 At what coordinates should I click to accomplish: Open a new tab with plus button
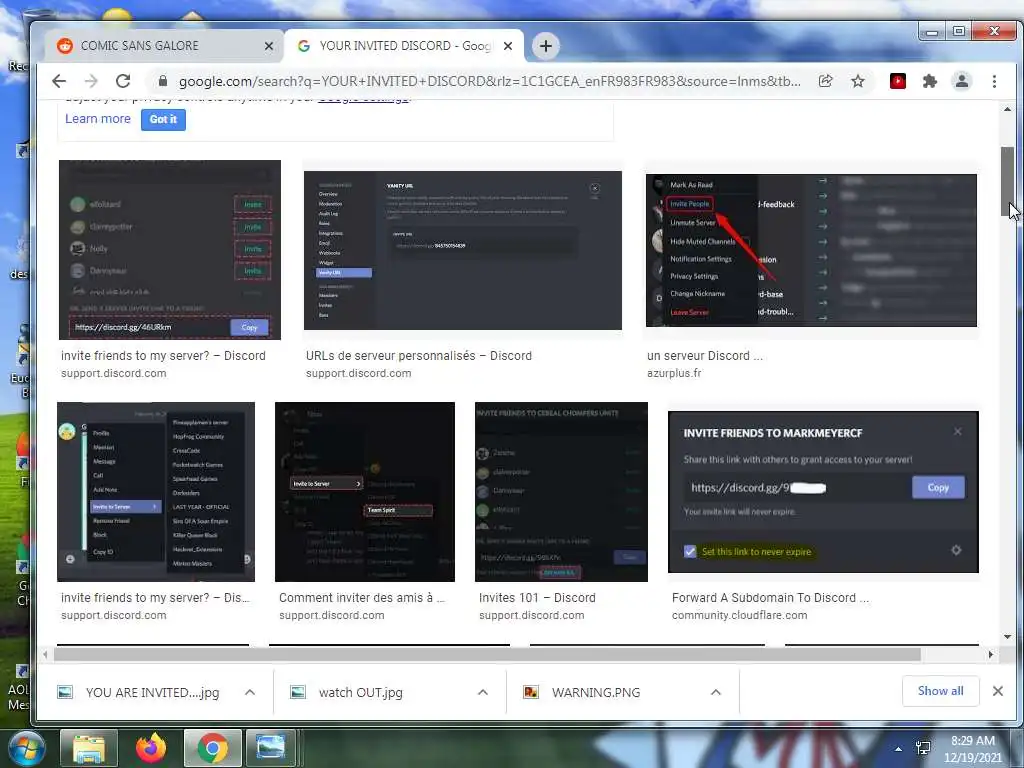click(546, 46)
